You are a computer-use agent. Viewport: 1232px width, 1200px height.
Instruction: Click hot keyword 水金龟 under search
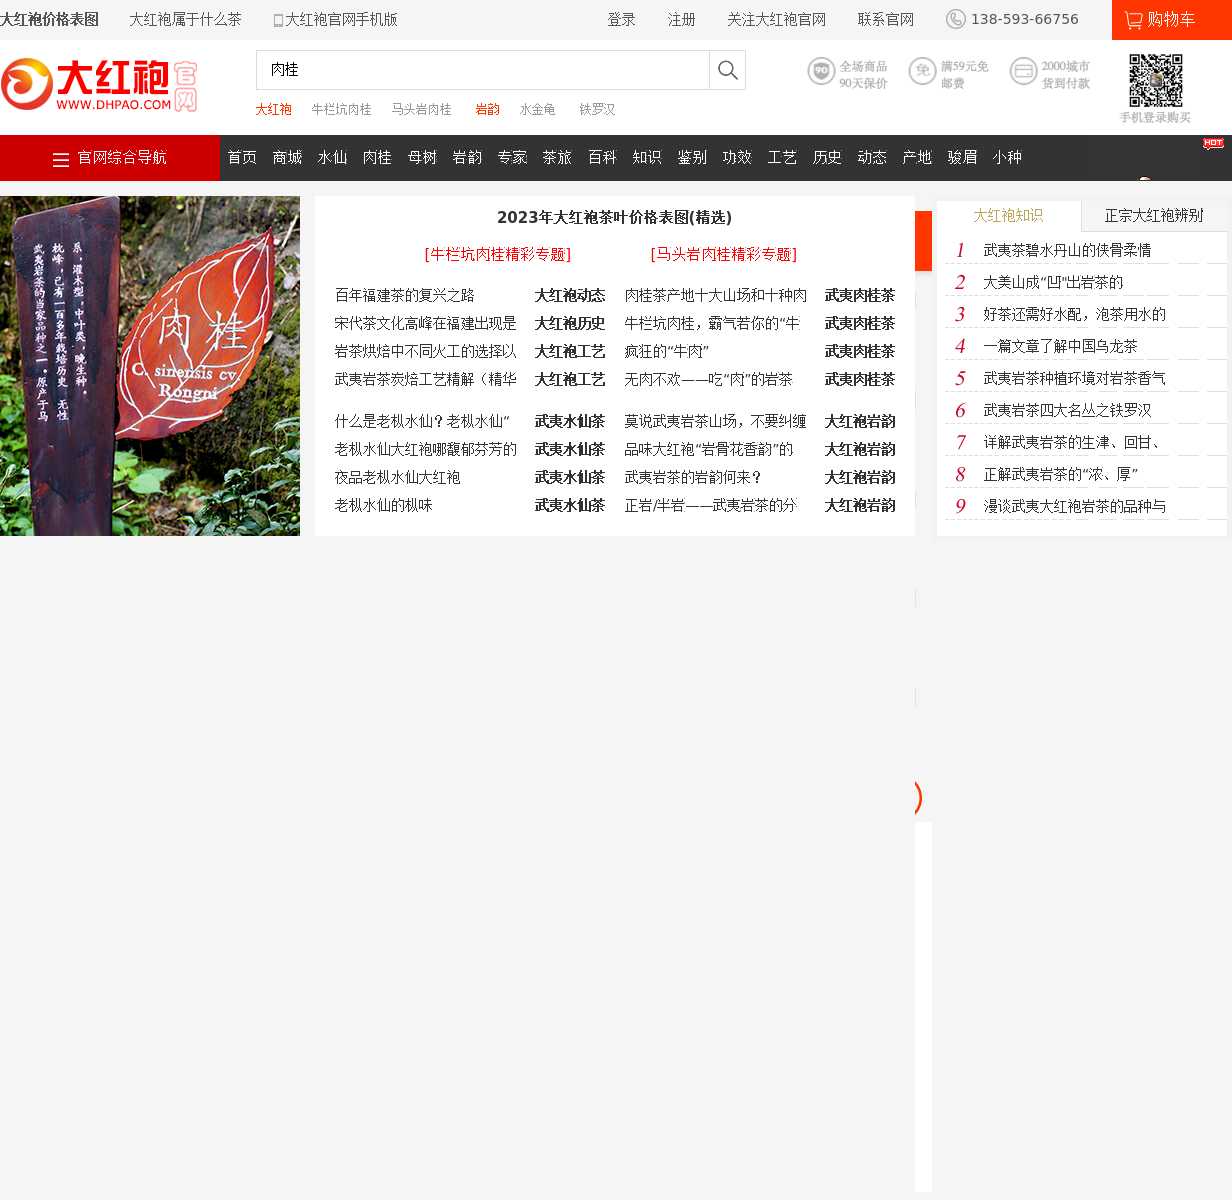click(537, 110)
